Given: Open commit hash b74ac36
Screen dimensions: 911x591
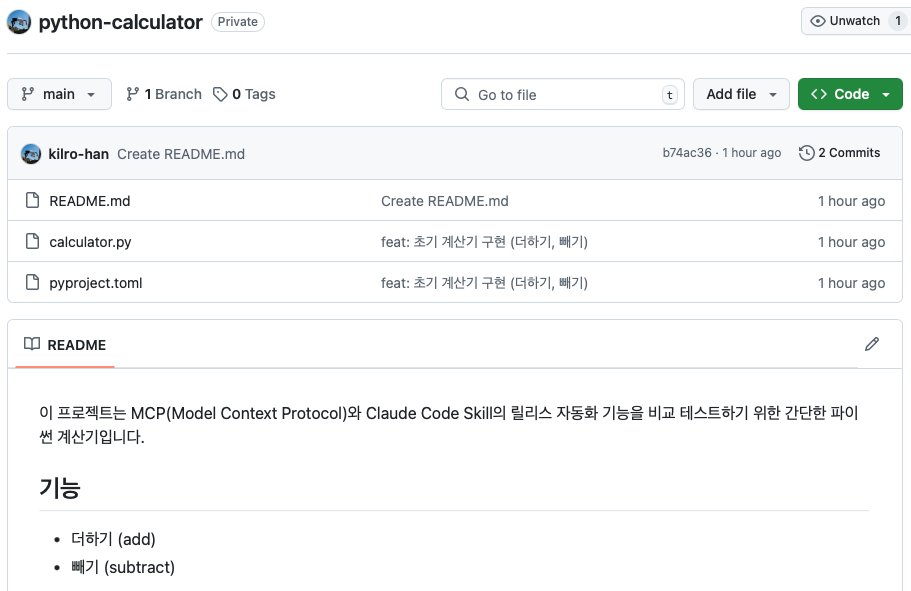Looking at the screenshot, I should click(687, 153).
